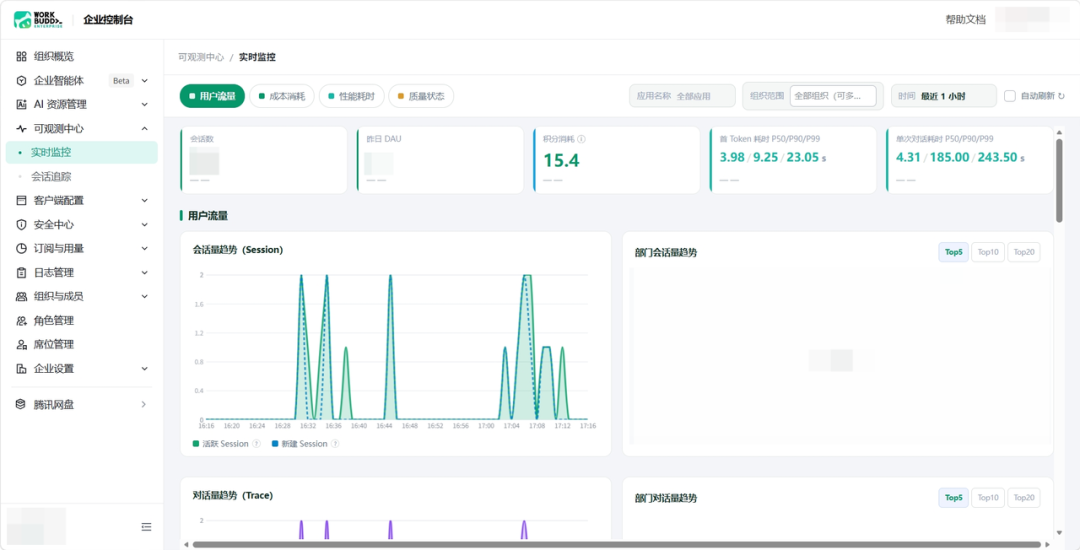The image size is (1080, 550).
Task: Click the 可观测中心 breadcrumb link
Action: pos(201,58)
